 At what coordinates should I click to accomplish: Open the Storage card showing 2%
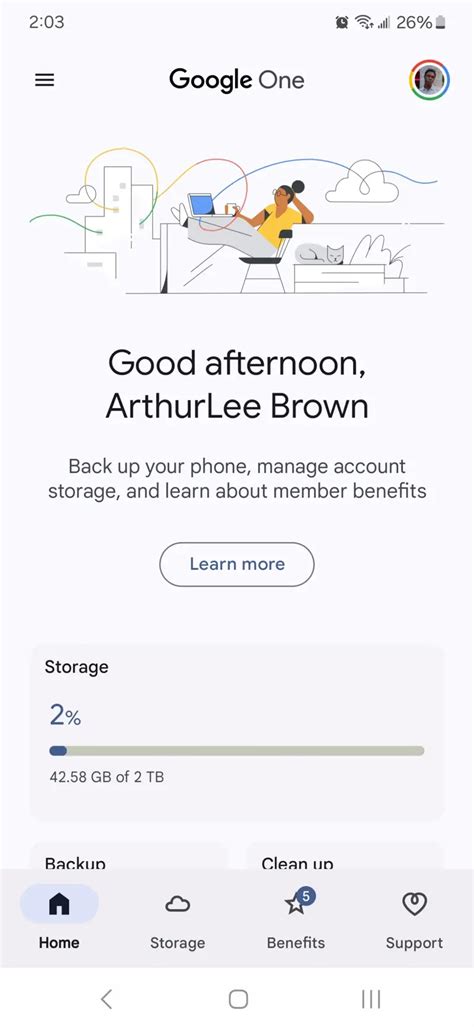(237, 732)
